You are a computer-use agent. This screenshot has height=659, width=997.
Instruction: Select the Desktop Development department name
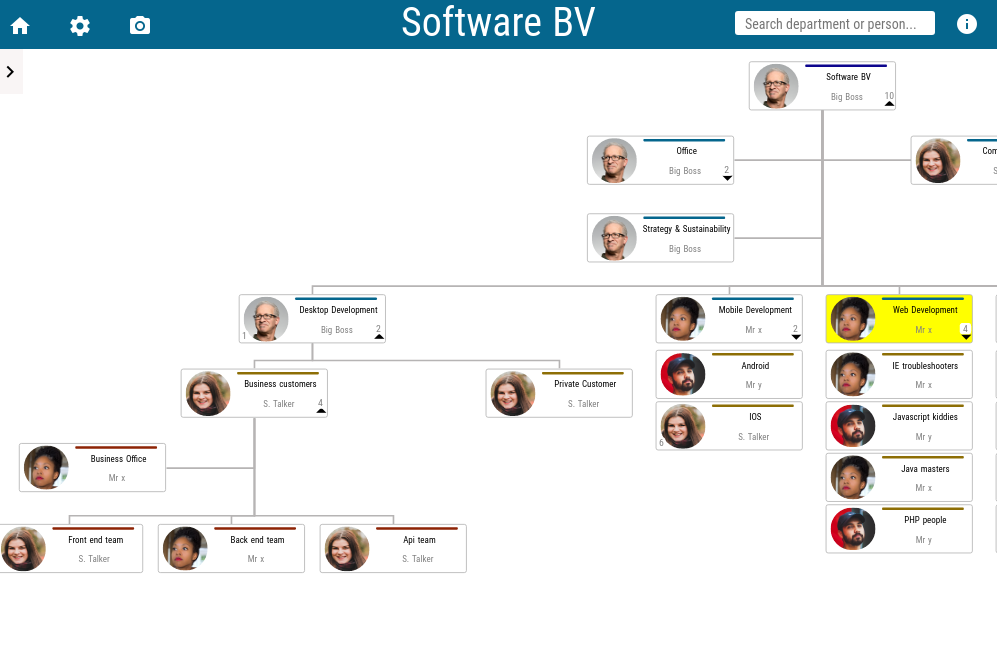(338, 310)
